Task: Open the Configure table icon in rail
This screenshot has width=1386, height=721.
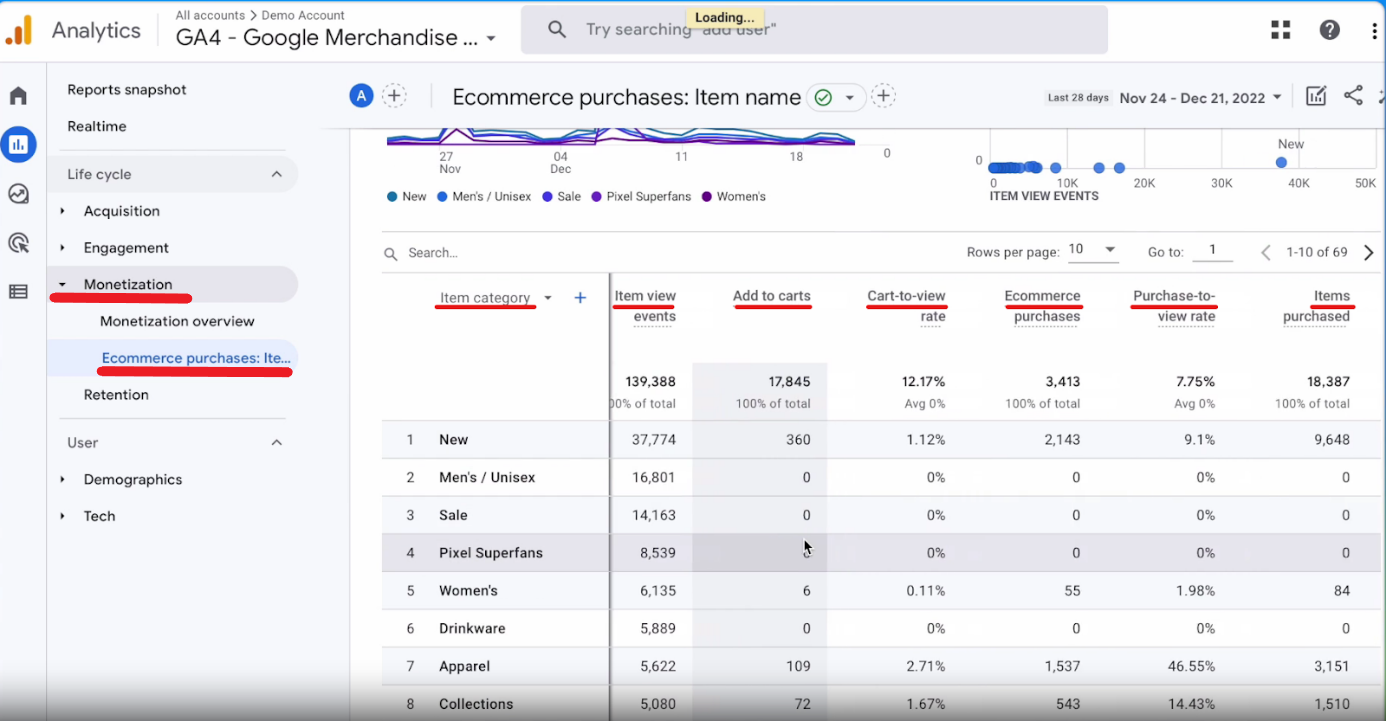Action: 18,292
